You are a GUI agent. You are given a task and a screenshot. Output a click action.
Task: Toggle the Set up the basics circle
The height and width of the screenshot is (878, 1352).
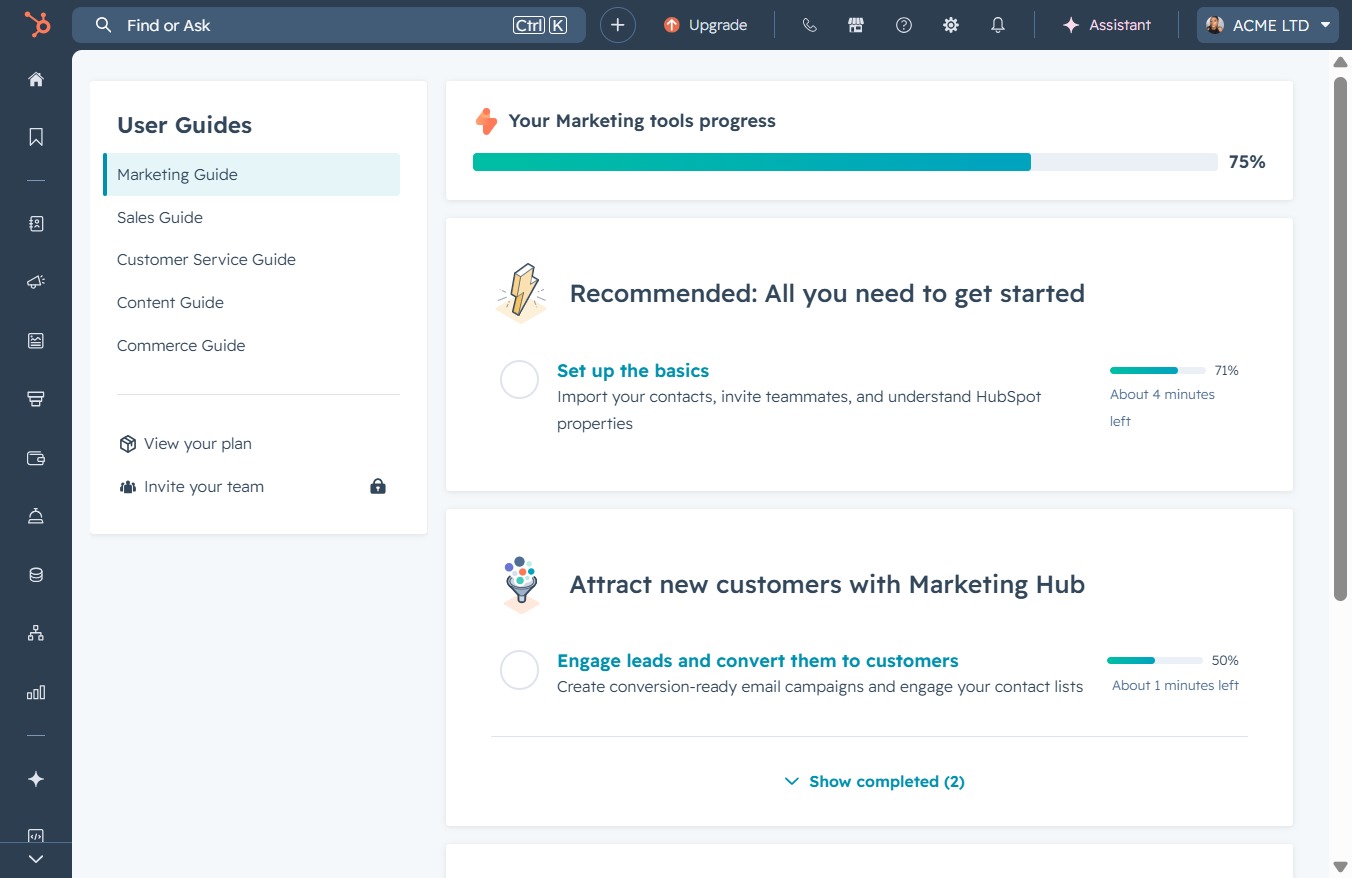(x=519, y=380)
